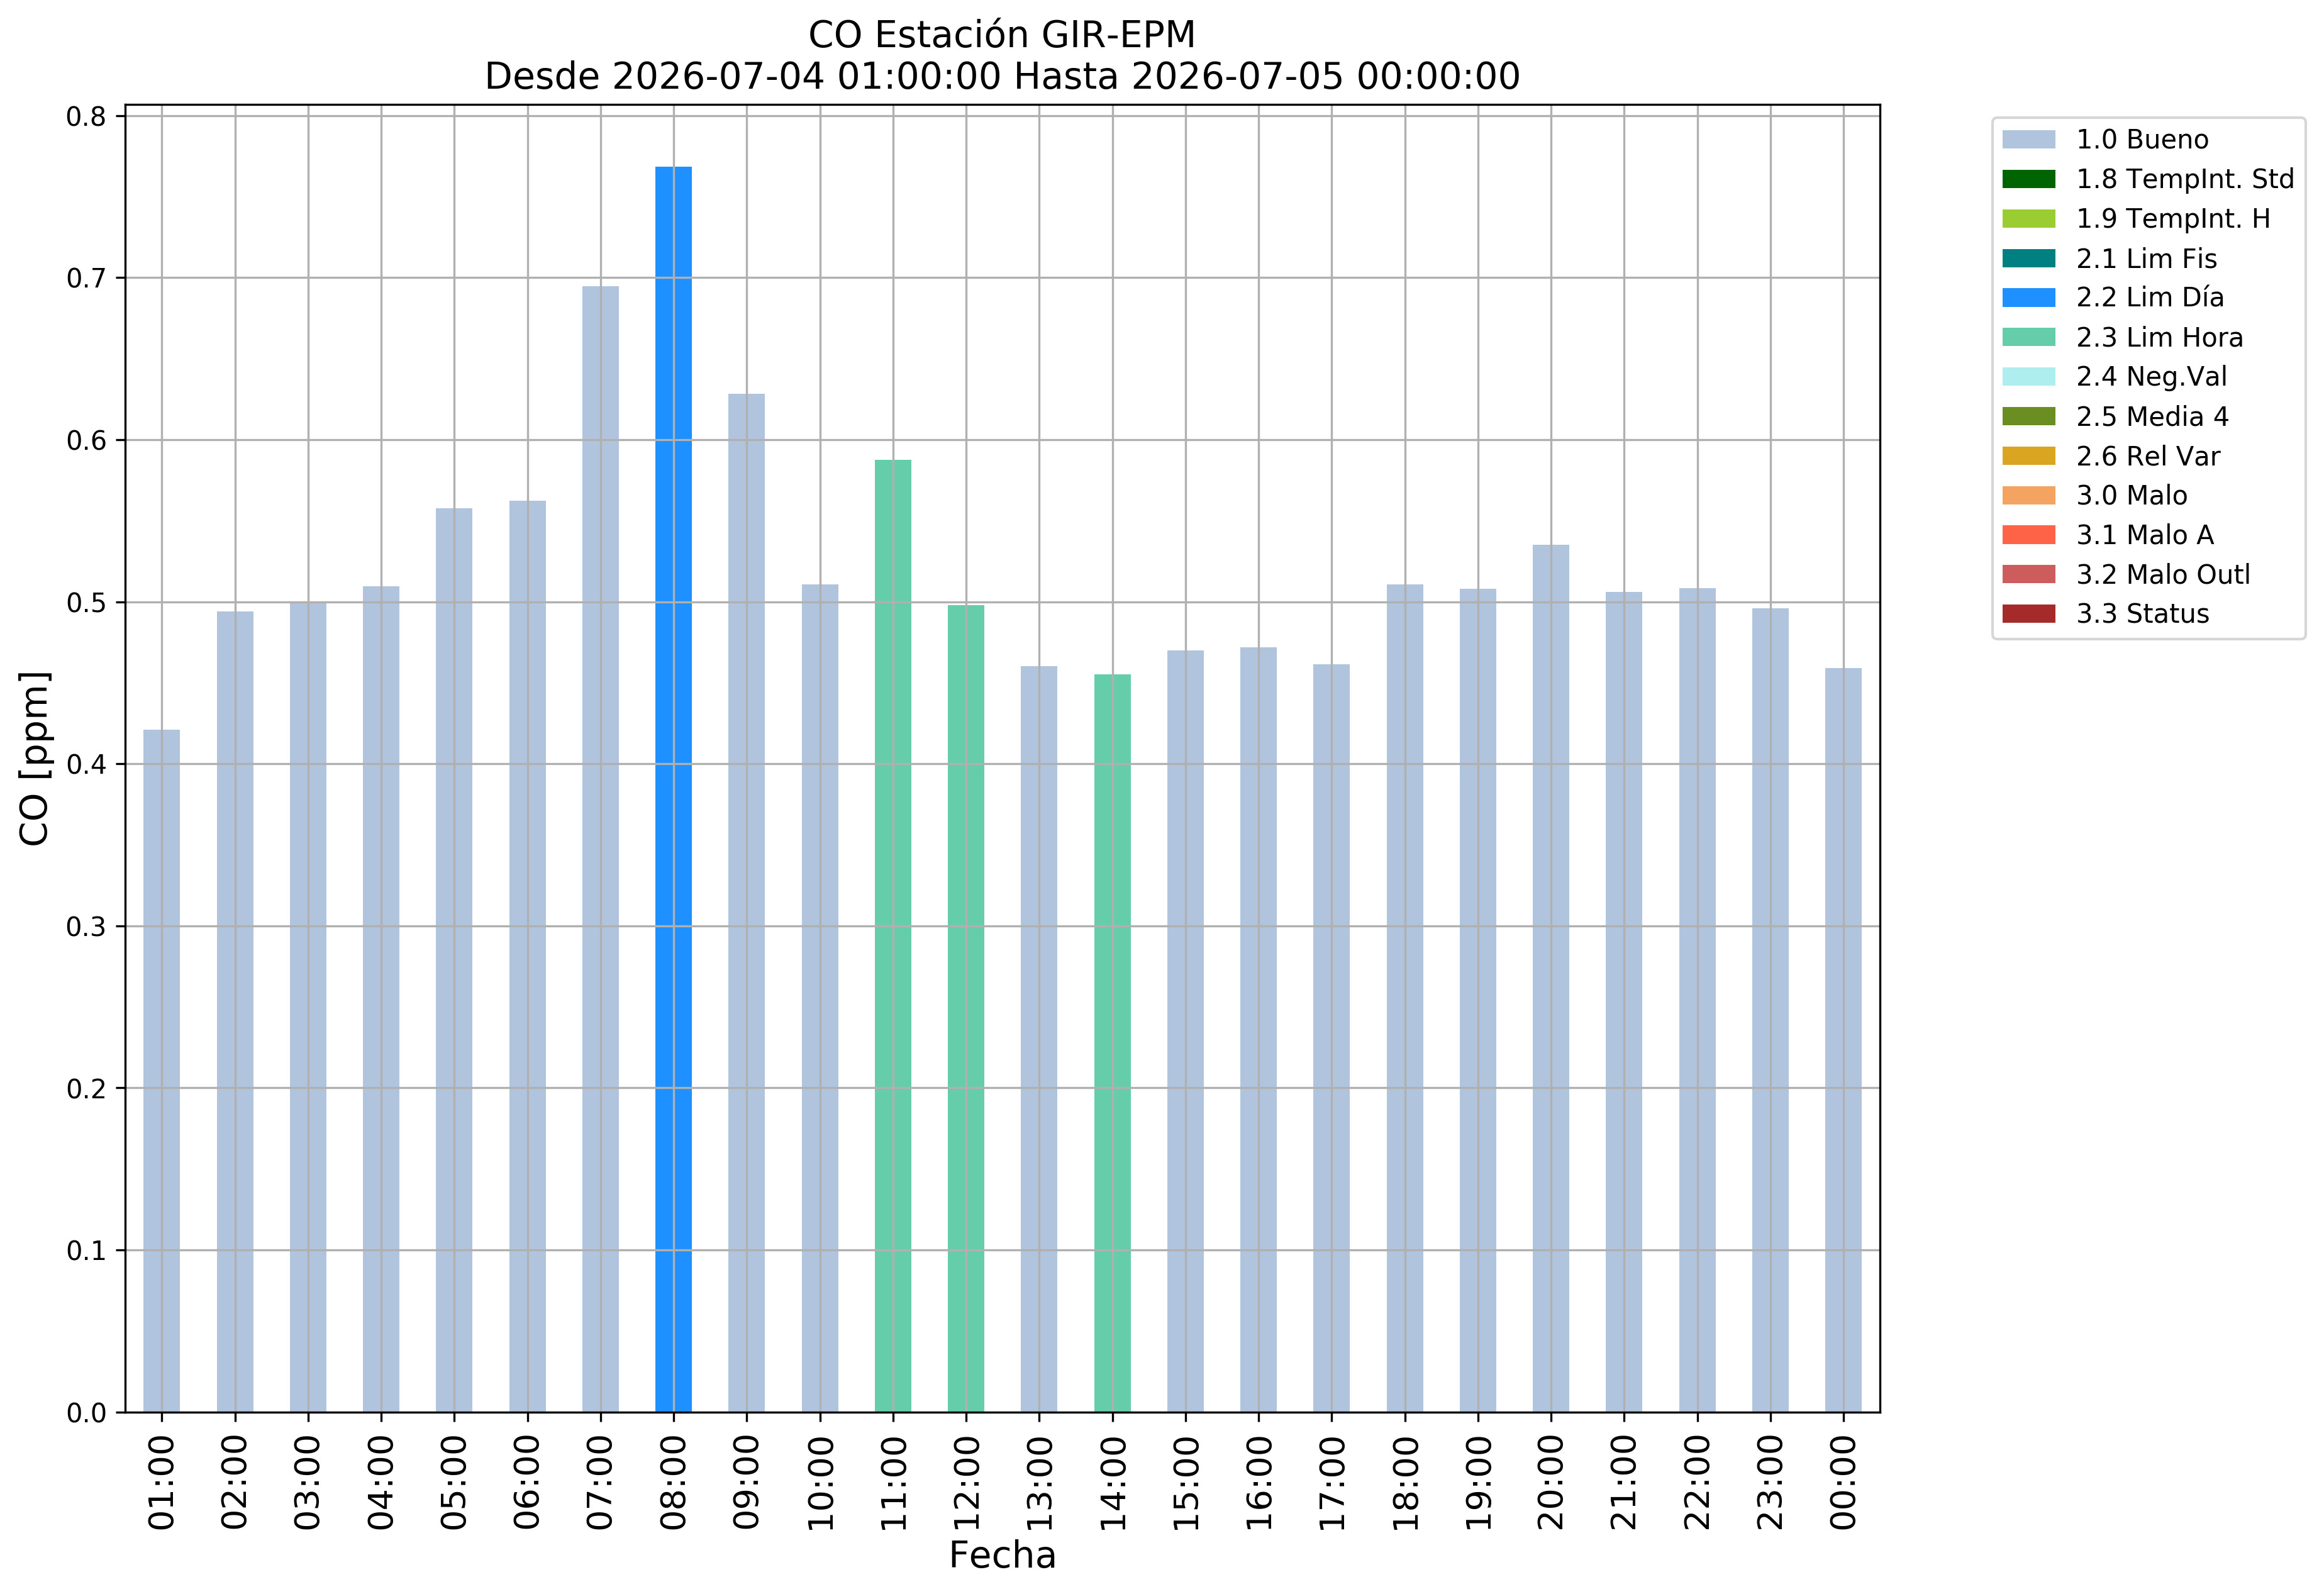Click the data bar at 23:00
Viewport: 2324px width, 1594px height.
pos(1770,1010)
